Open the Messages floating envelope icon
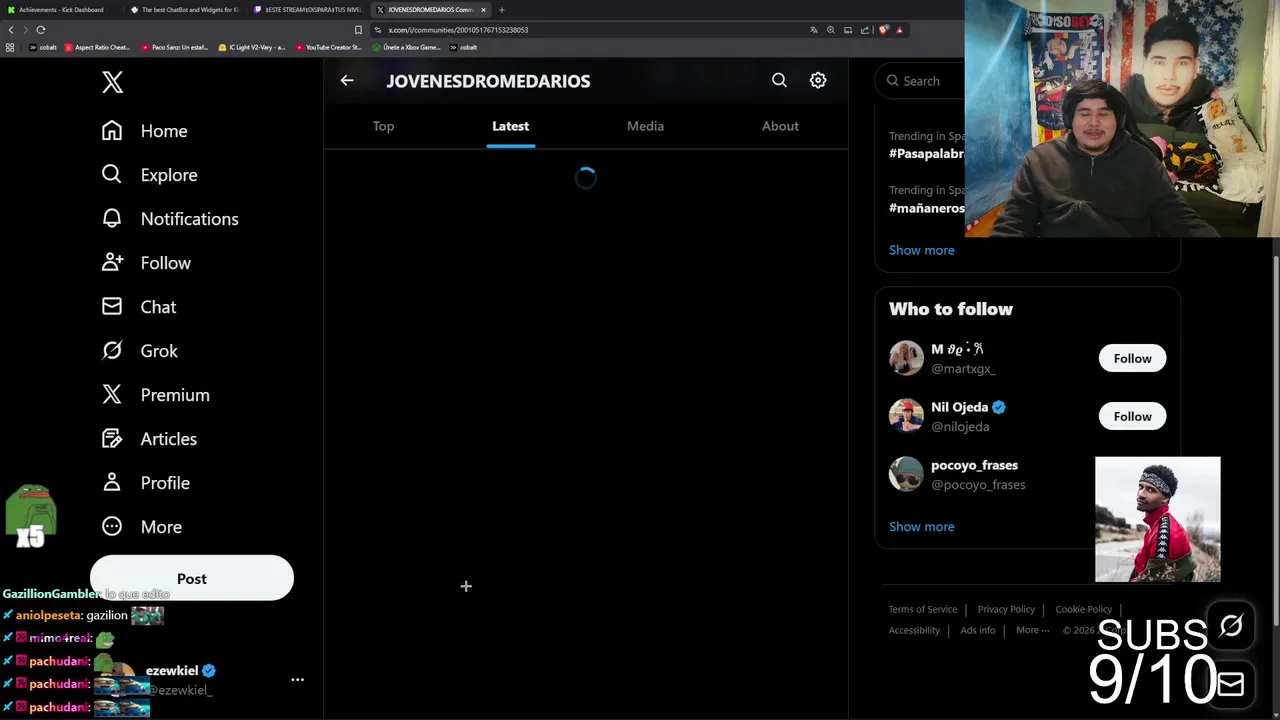This screenshot has height=720, width=1280. (x=1231, y=684)
